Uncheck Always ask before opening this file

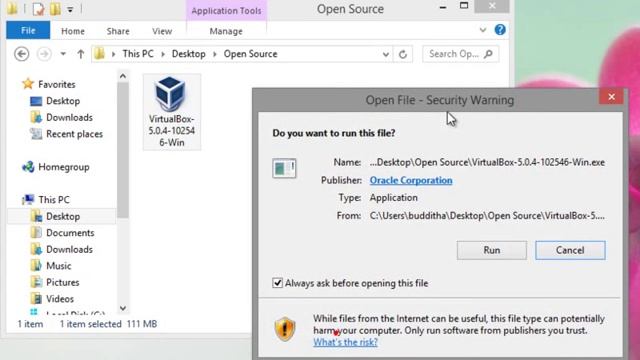click(278, 283)
